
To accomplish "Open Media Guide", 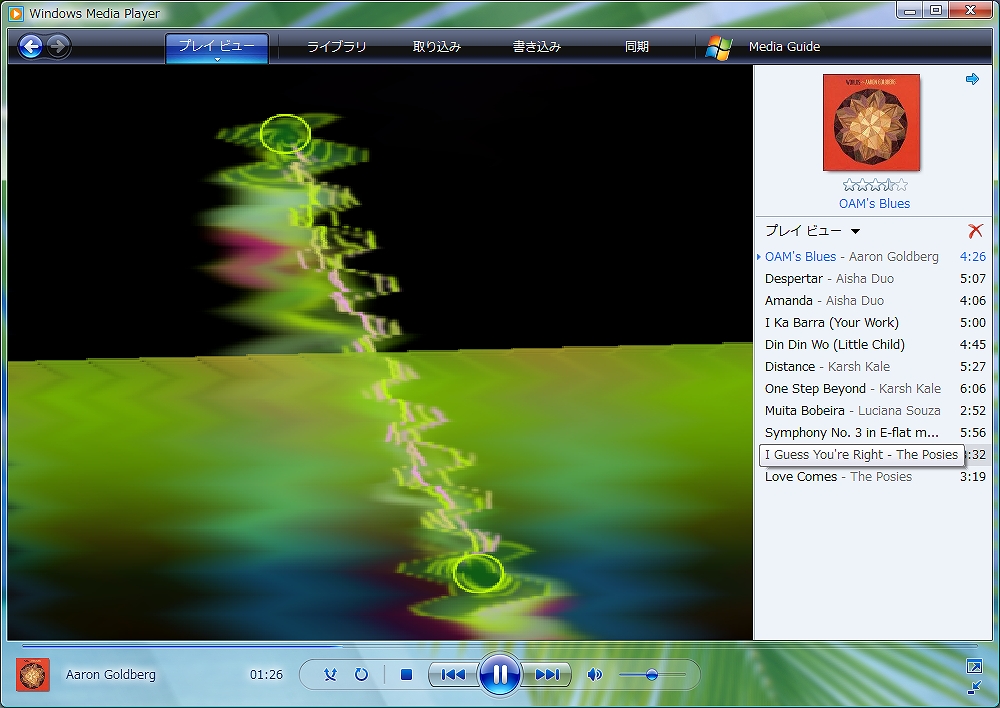I will click(783, 47).
